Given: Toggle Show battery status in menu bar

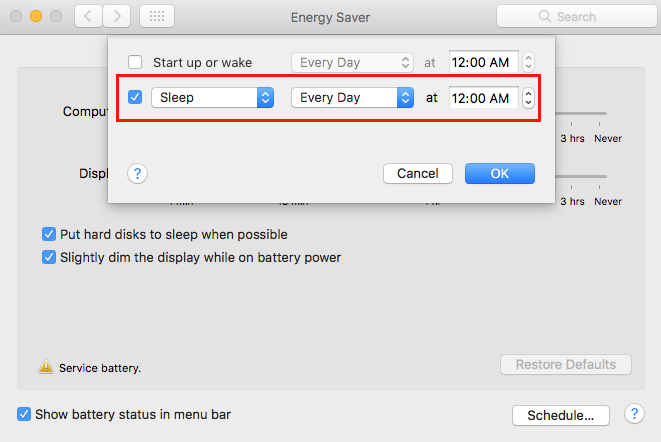Looking at the screenshot, I should 24,413.
